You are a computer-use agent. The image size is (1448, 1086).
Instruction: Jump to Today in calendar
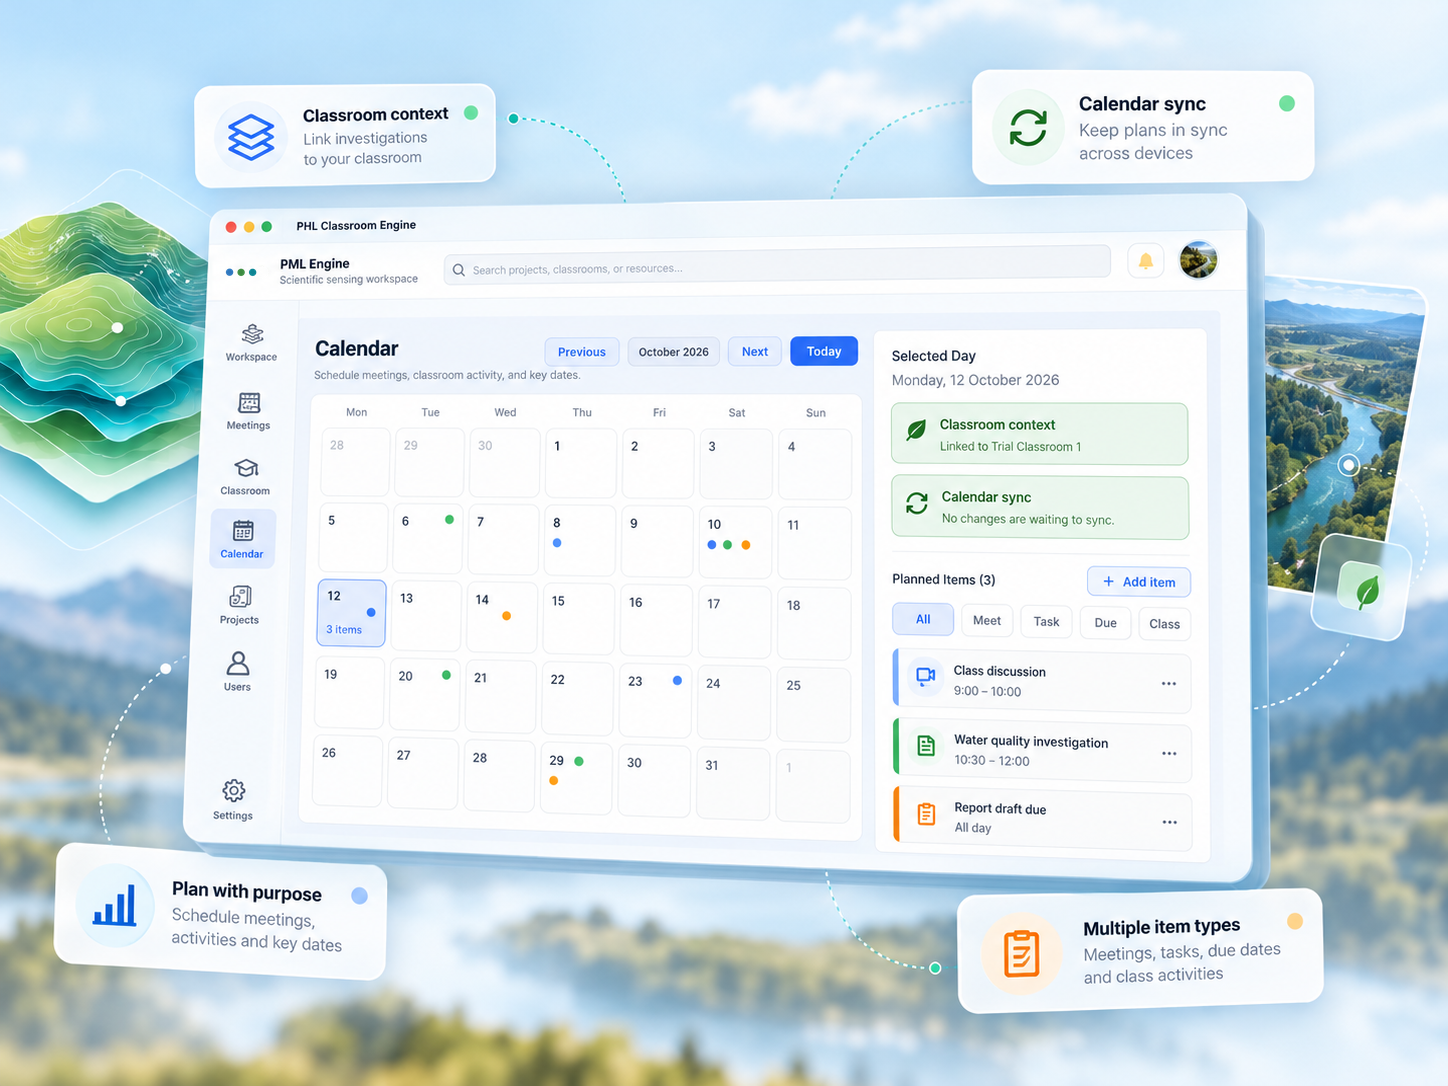click(824, 351)
